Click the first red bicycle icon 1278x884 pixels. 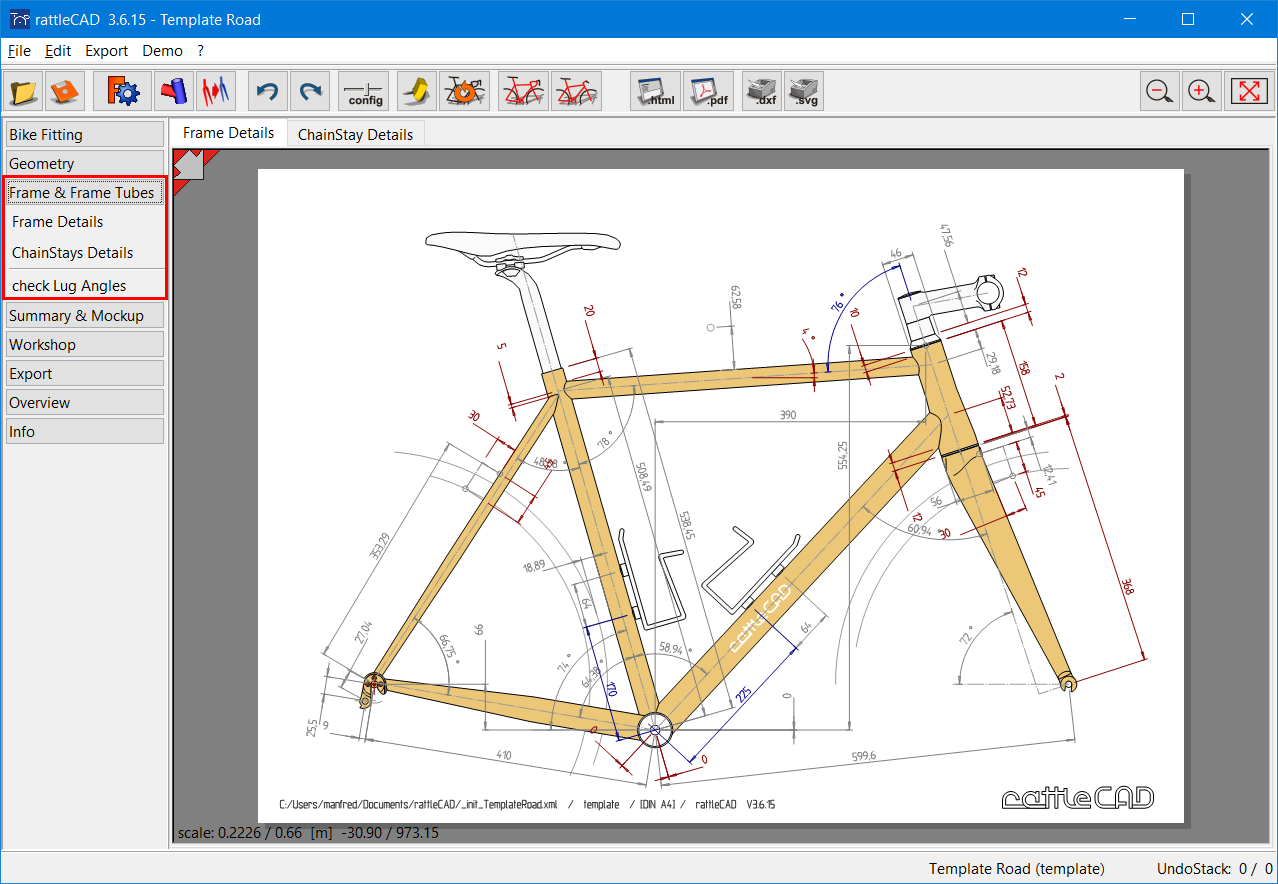[523, 91]
